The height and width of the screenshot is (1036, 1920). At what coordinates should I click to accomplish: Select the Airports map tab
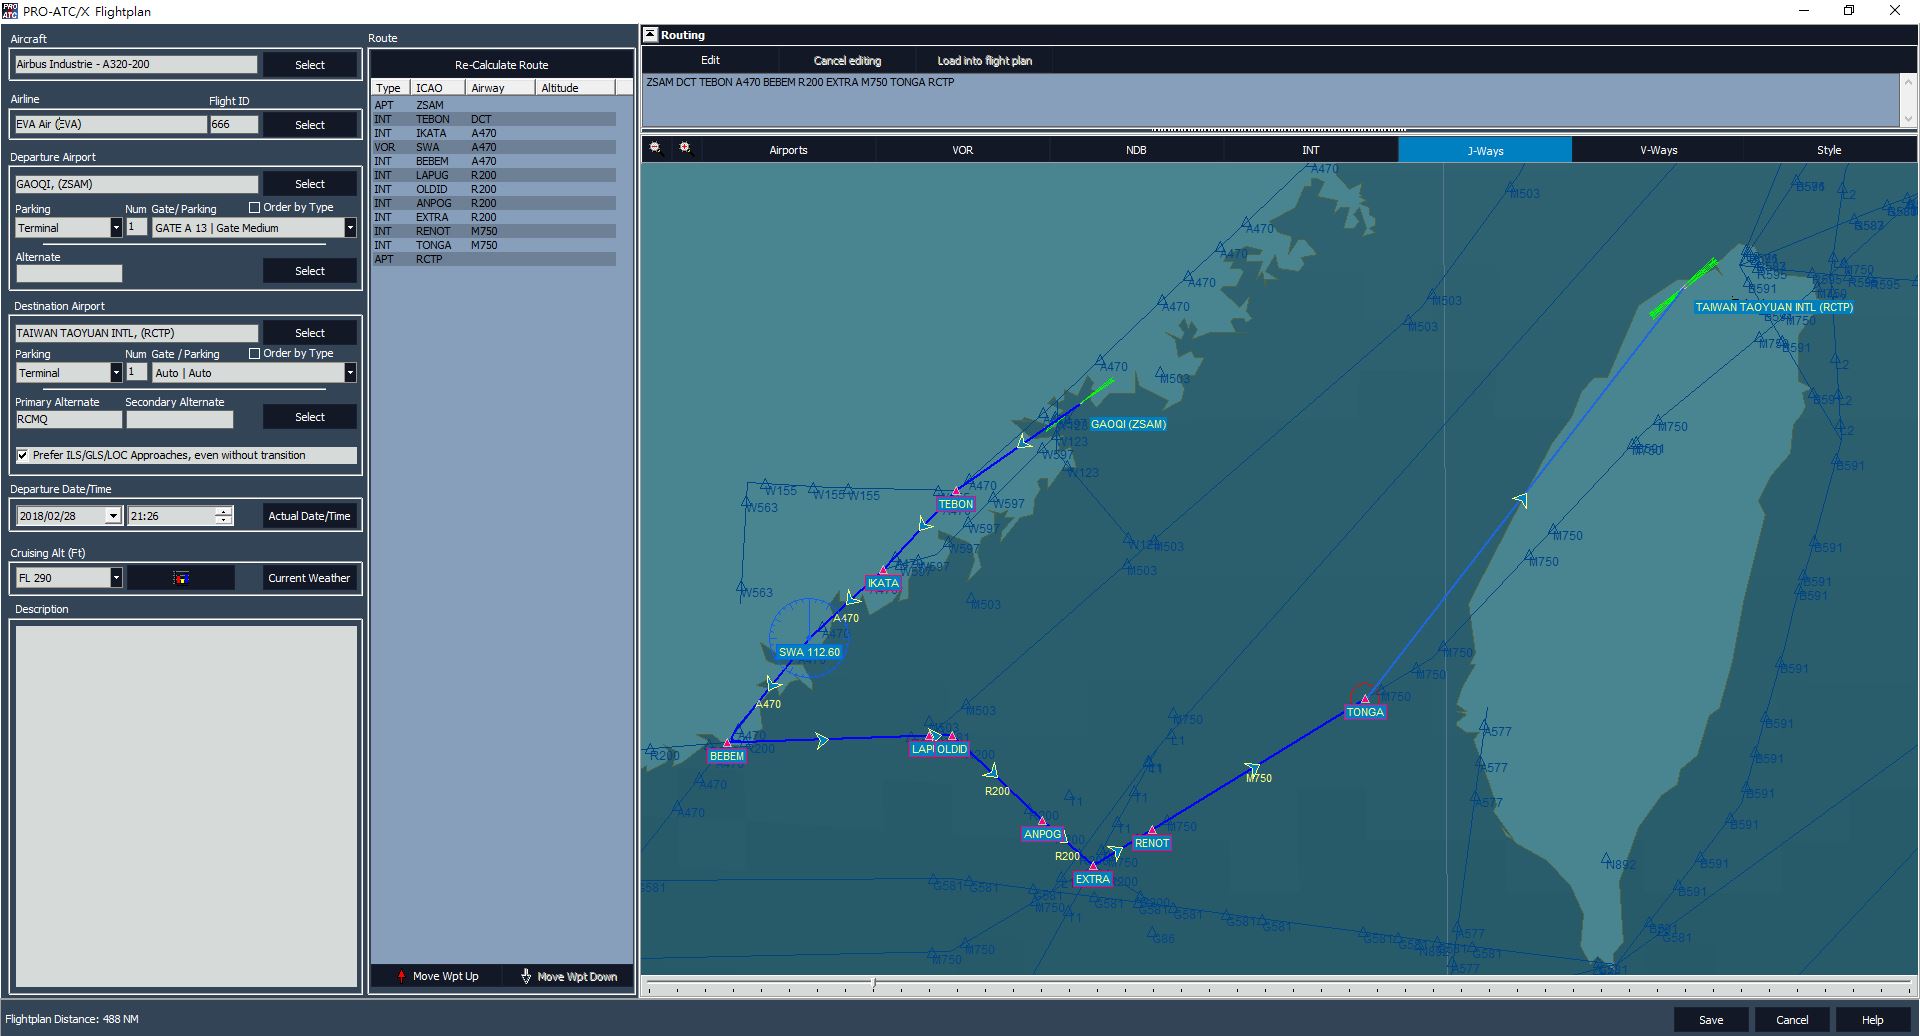(x=788, y=150)
